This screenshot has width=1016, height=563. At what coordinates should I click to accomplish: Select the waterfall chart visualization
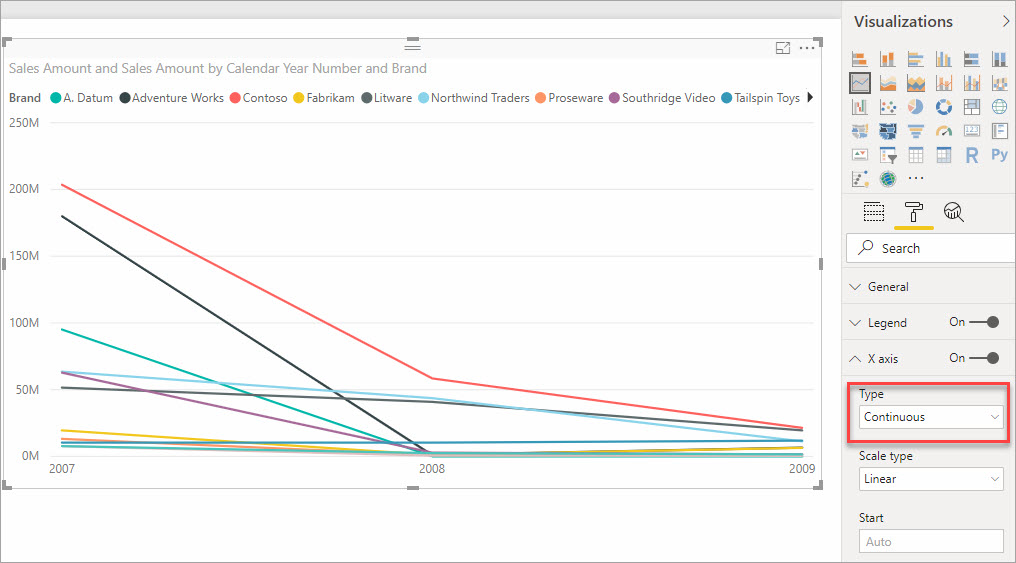(x=860, y=107)
